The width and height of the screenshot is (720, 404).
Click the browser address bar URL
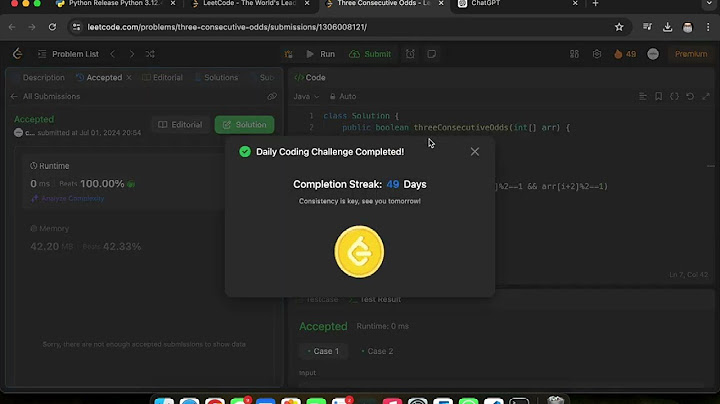click(227, 27)
